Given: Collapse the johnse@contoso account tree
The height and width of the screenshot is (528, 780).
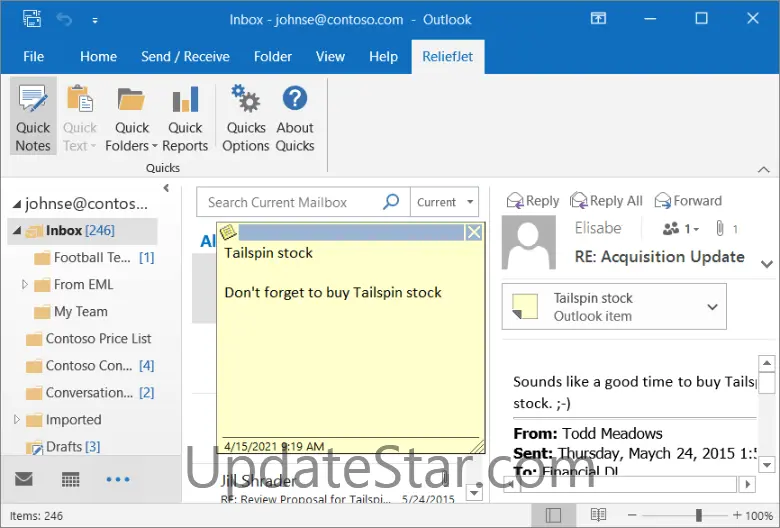Looking at the screenshot, I should click(17, 204).
